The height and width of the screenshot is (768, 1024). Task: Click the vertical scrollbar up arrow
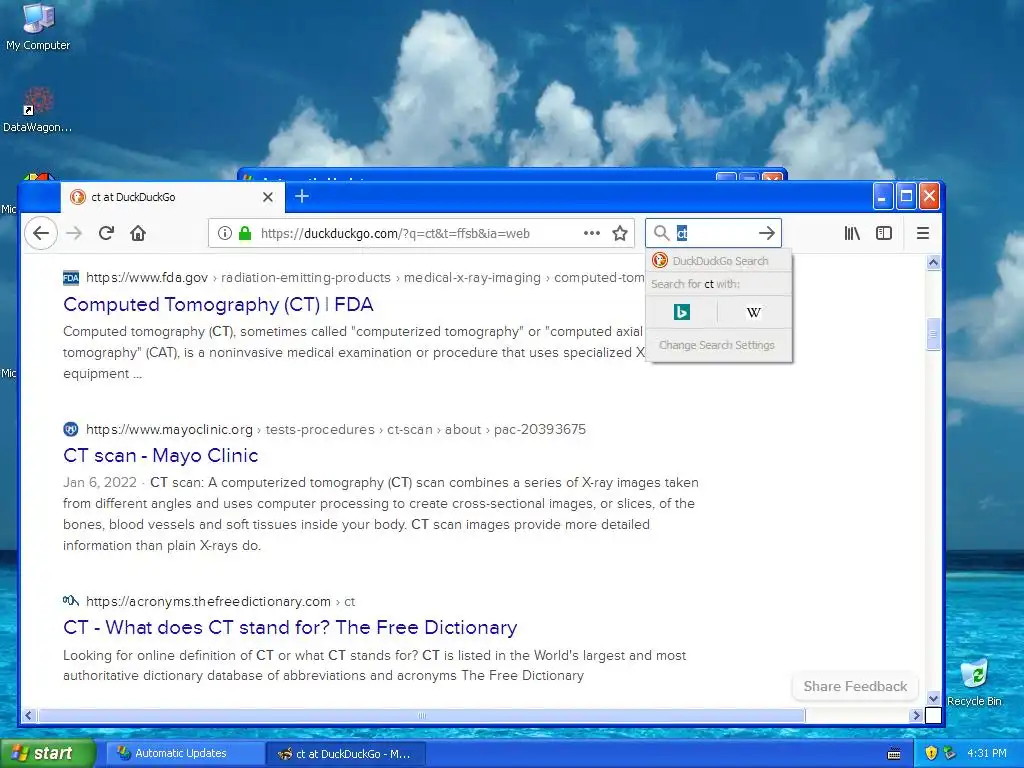tap(933, 263)
